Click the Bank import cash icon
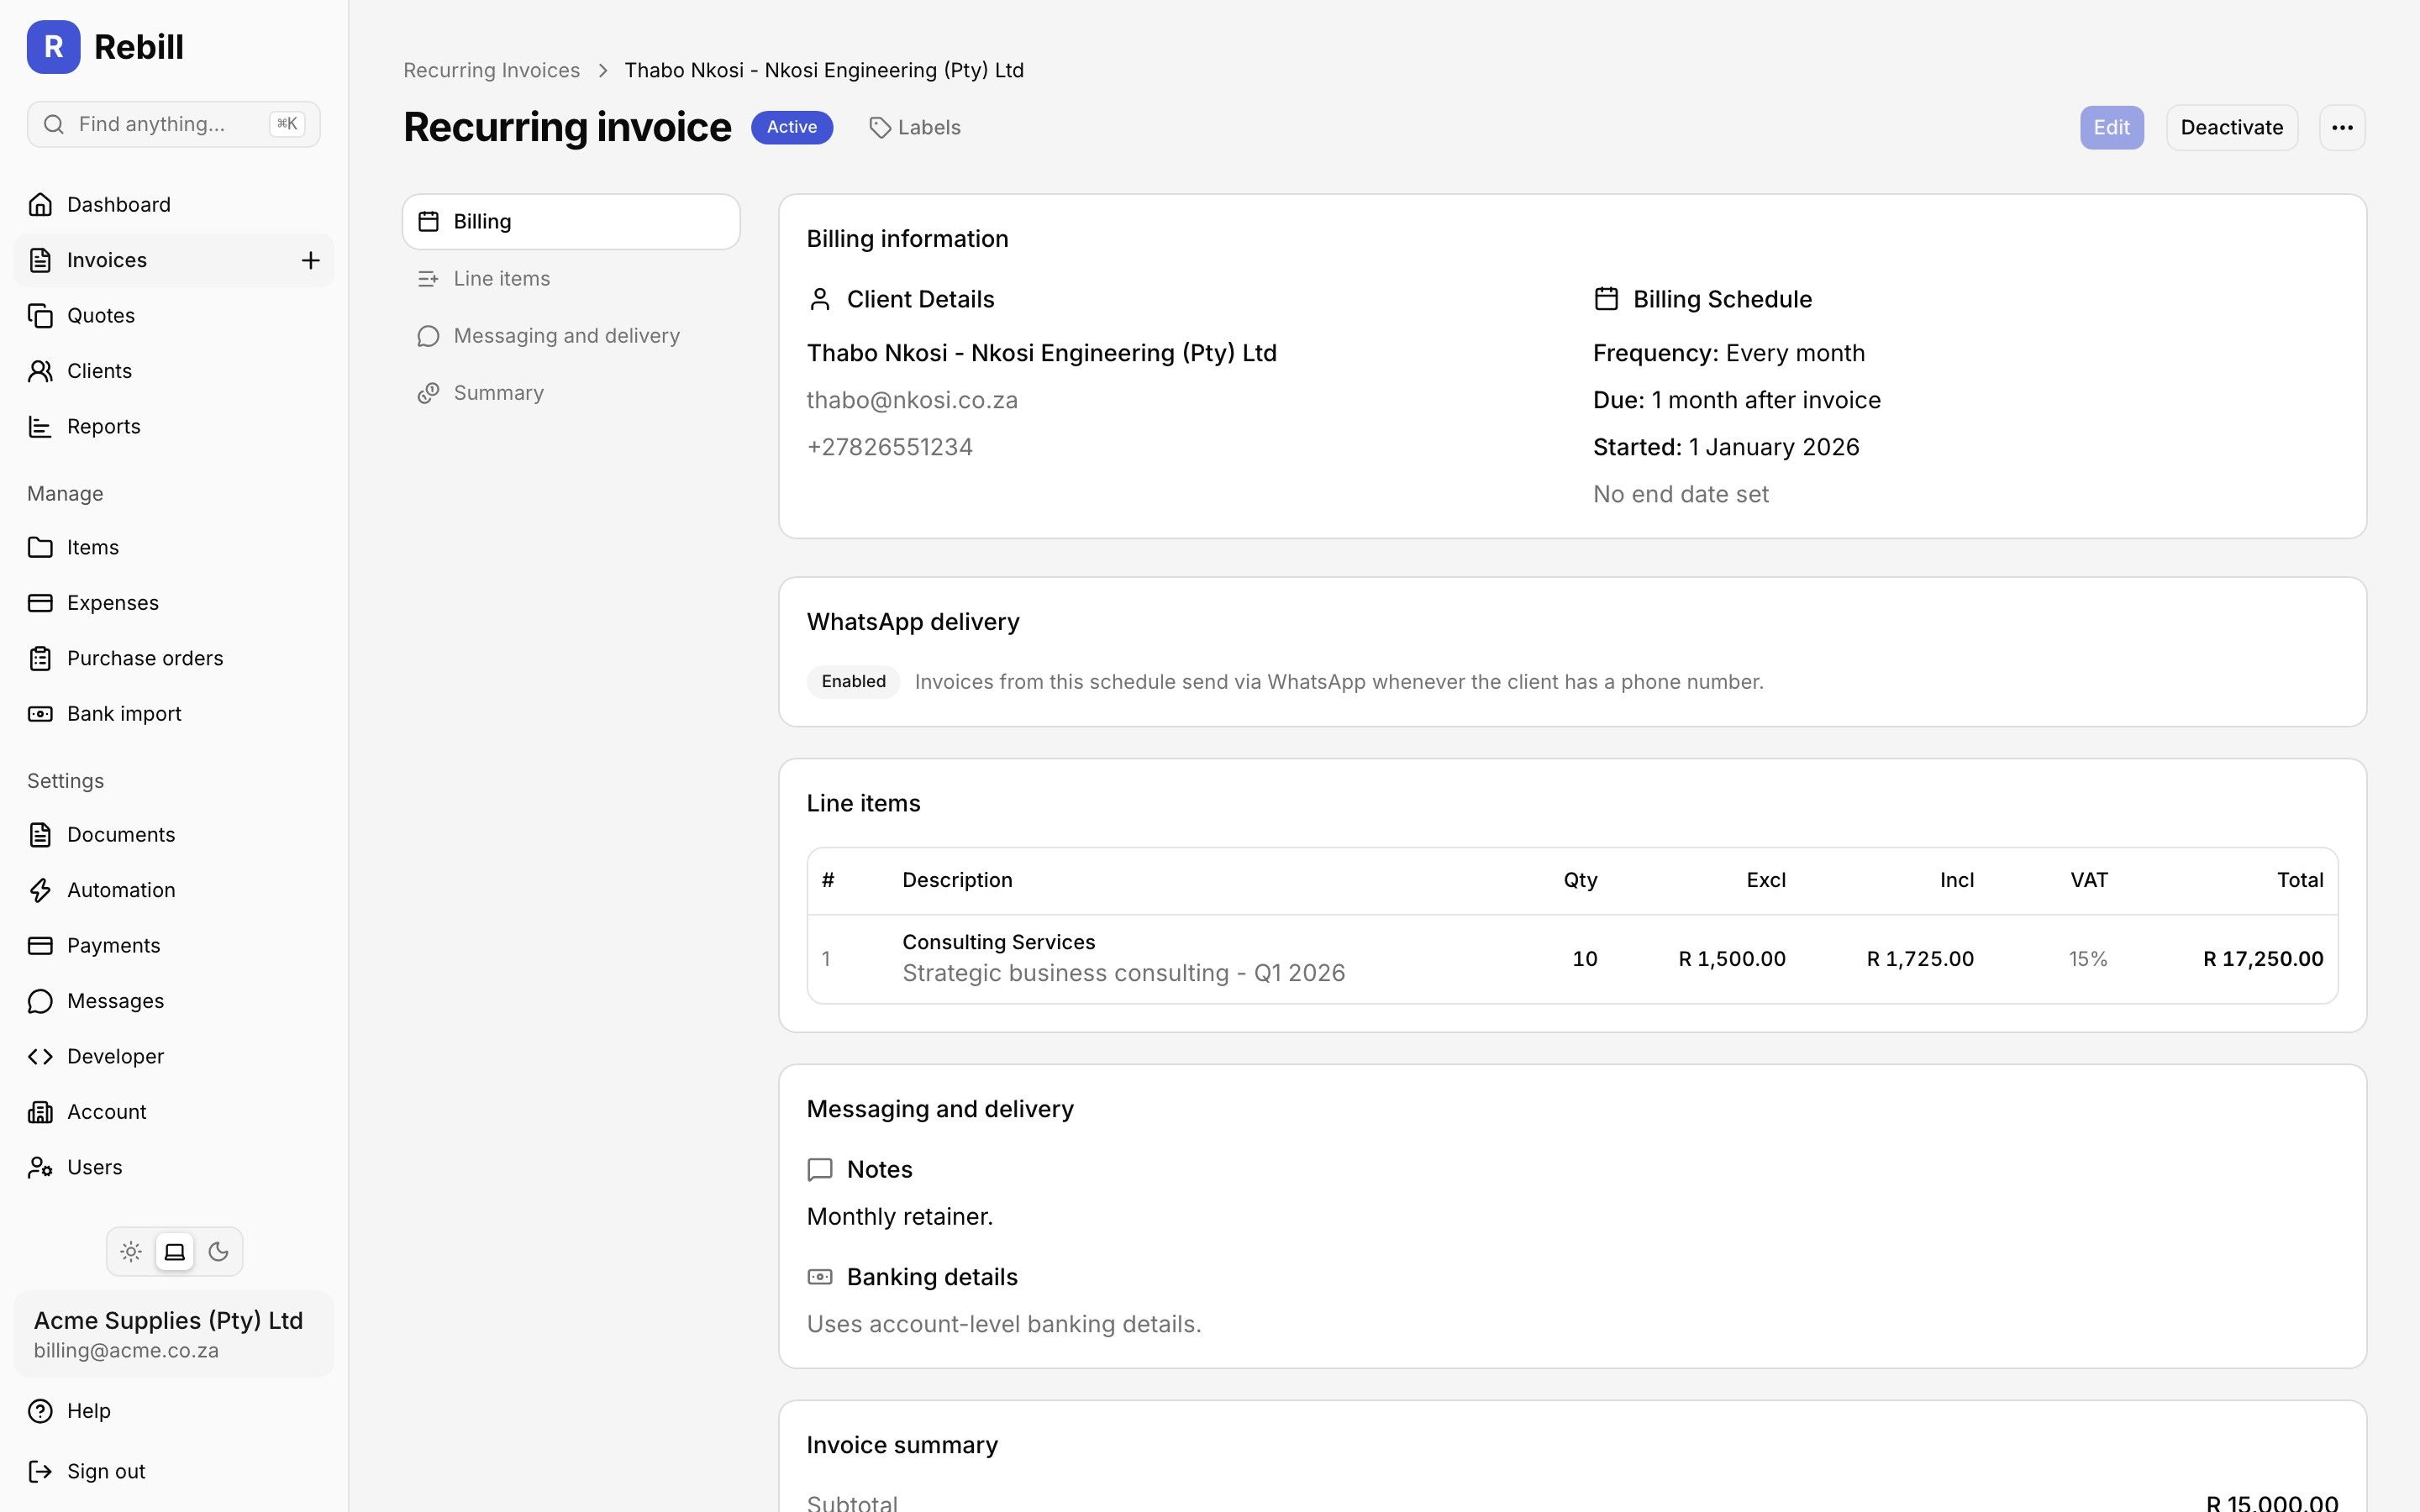Image resolution: width=2420 pixels, height=1512 pixels. coord(40,714)
